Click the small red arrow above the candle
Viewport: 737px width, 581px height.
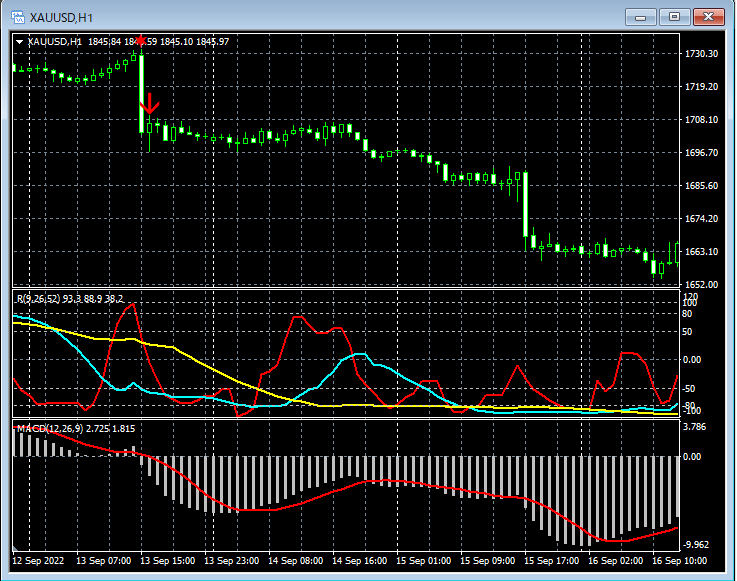point(141,41)
